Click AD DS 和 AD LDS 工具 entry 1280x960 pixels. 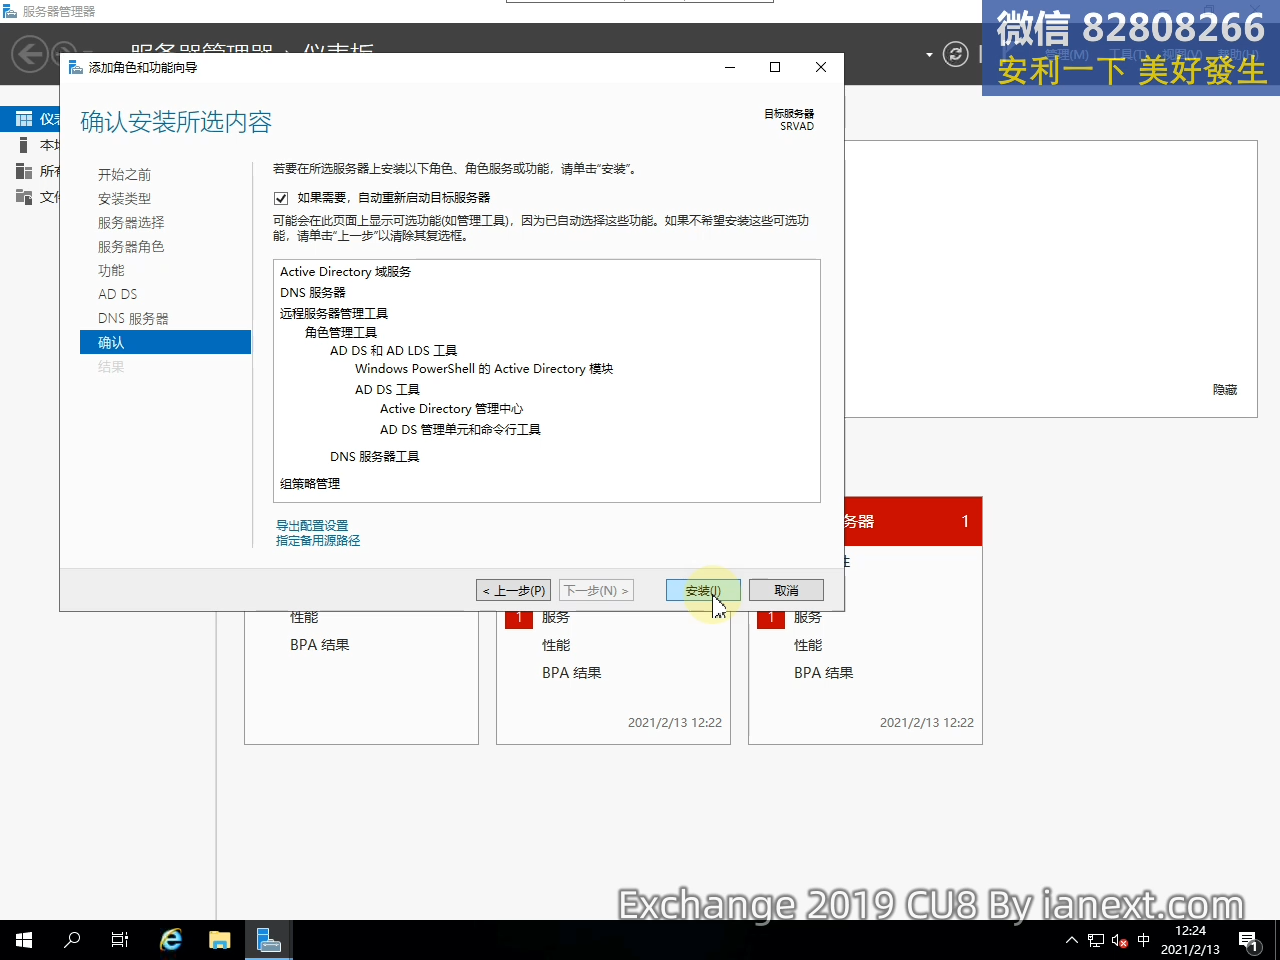394,351
